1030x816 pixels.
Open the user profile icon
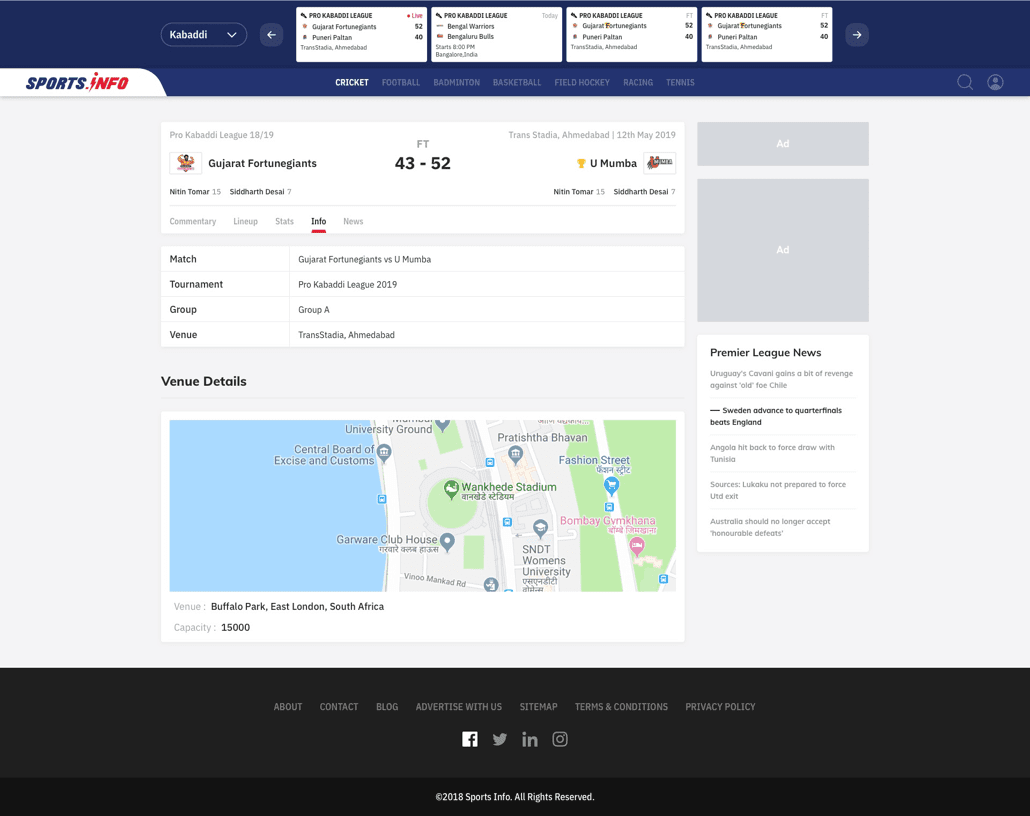coord(995,82)
